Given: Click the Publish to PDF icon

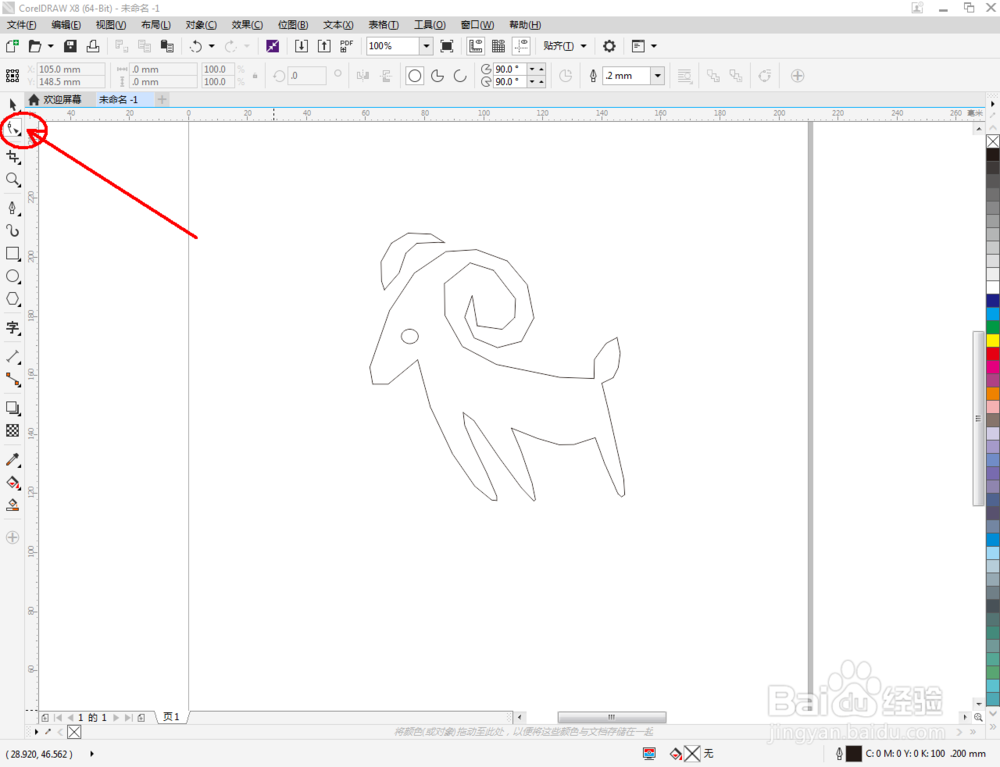Looking at the screenshot, I should [346, 46].
